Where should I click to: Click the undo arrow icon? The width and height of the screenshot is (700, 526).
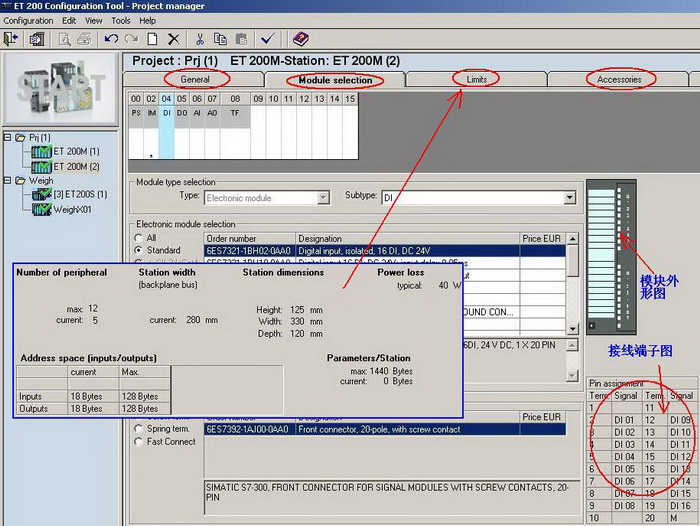click(110, 39)
